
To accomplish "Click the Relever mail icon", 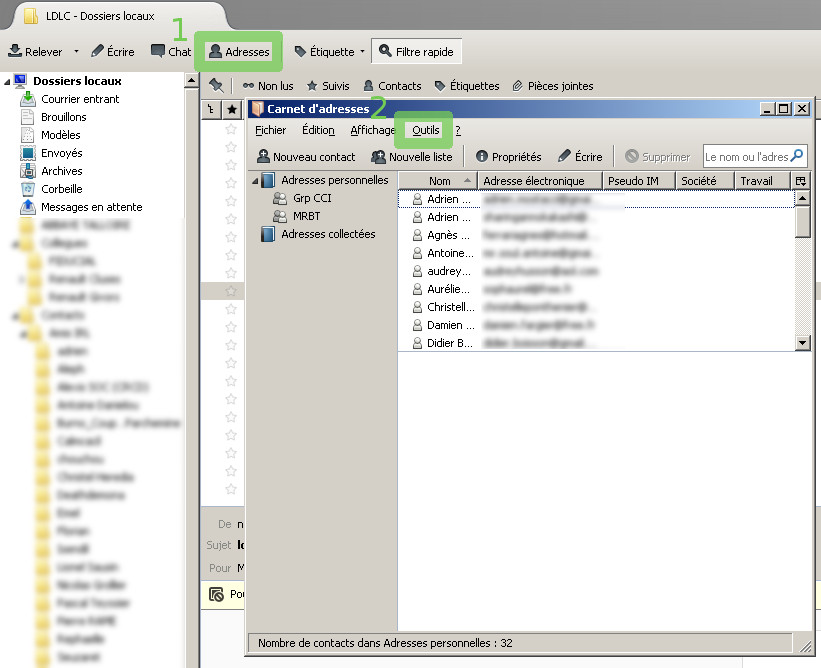I will click(15, 51).
